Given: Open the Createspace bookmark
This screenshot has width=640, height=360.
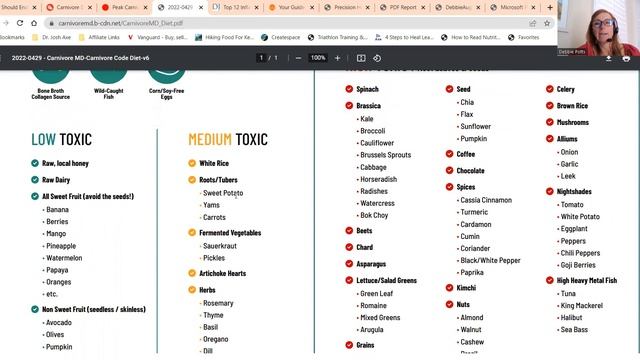Looking at the screenshot, I should click(280, 37).
